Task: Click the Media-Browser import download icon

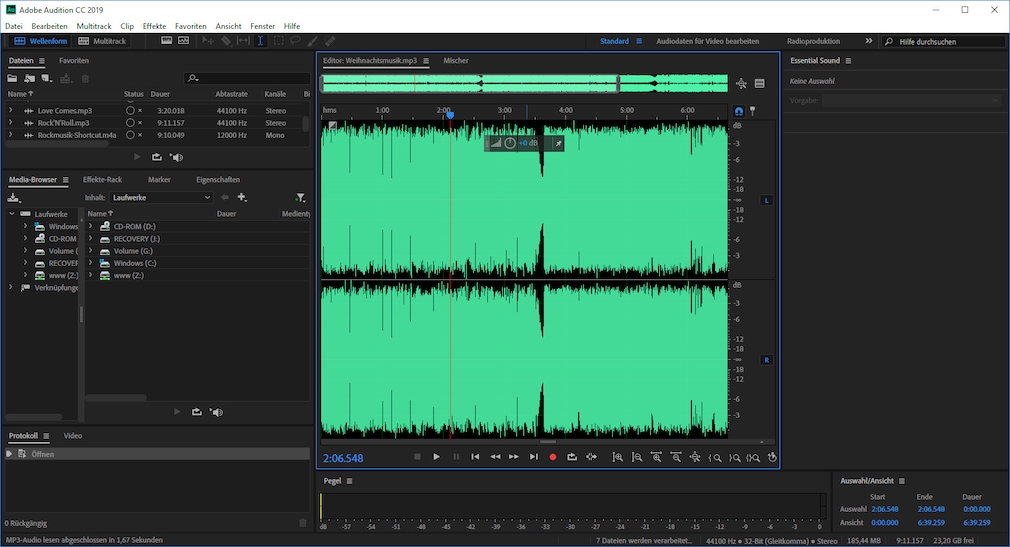Action: click(14, 198)
